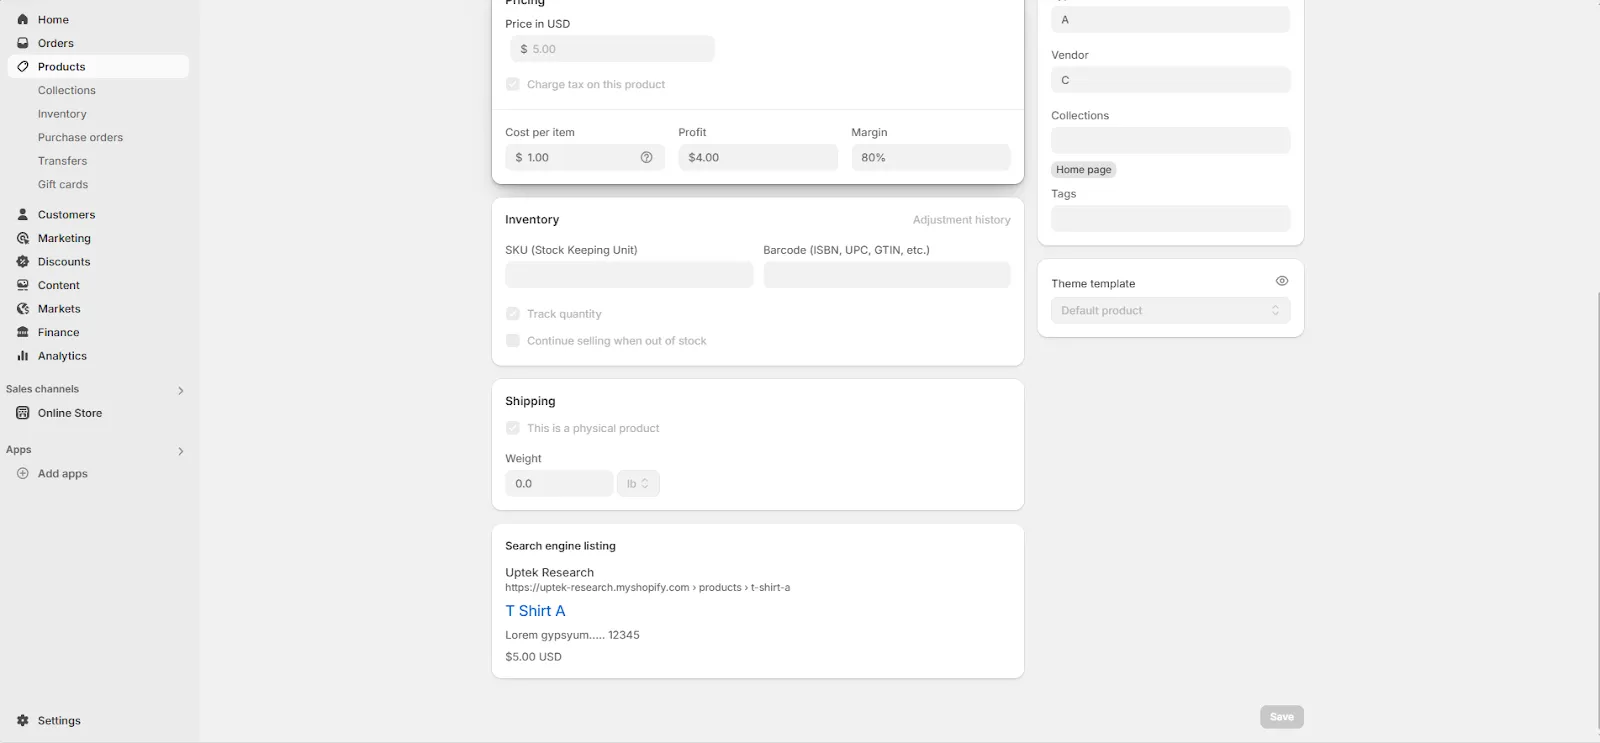The height and width of the screenshot is (743, 1600).
Task: Open the weight unit lb dropdown
Action: pos(638,484)
